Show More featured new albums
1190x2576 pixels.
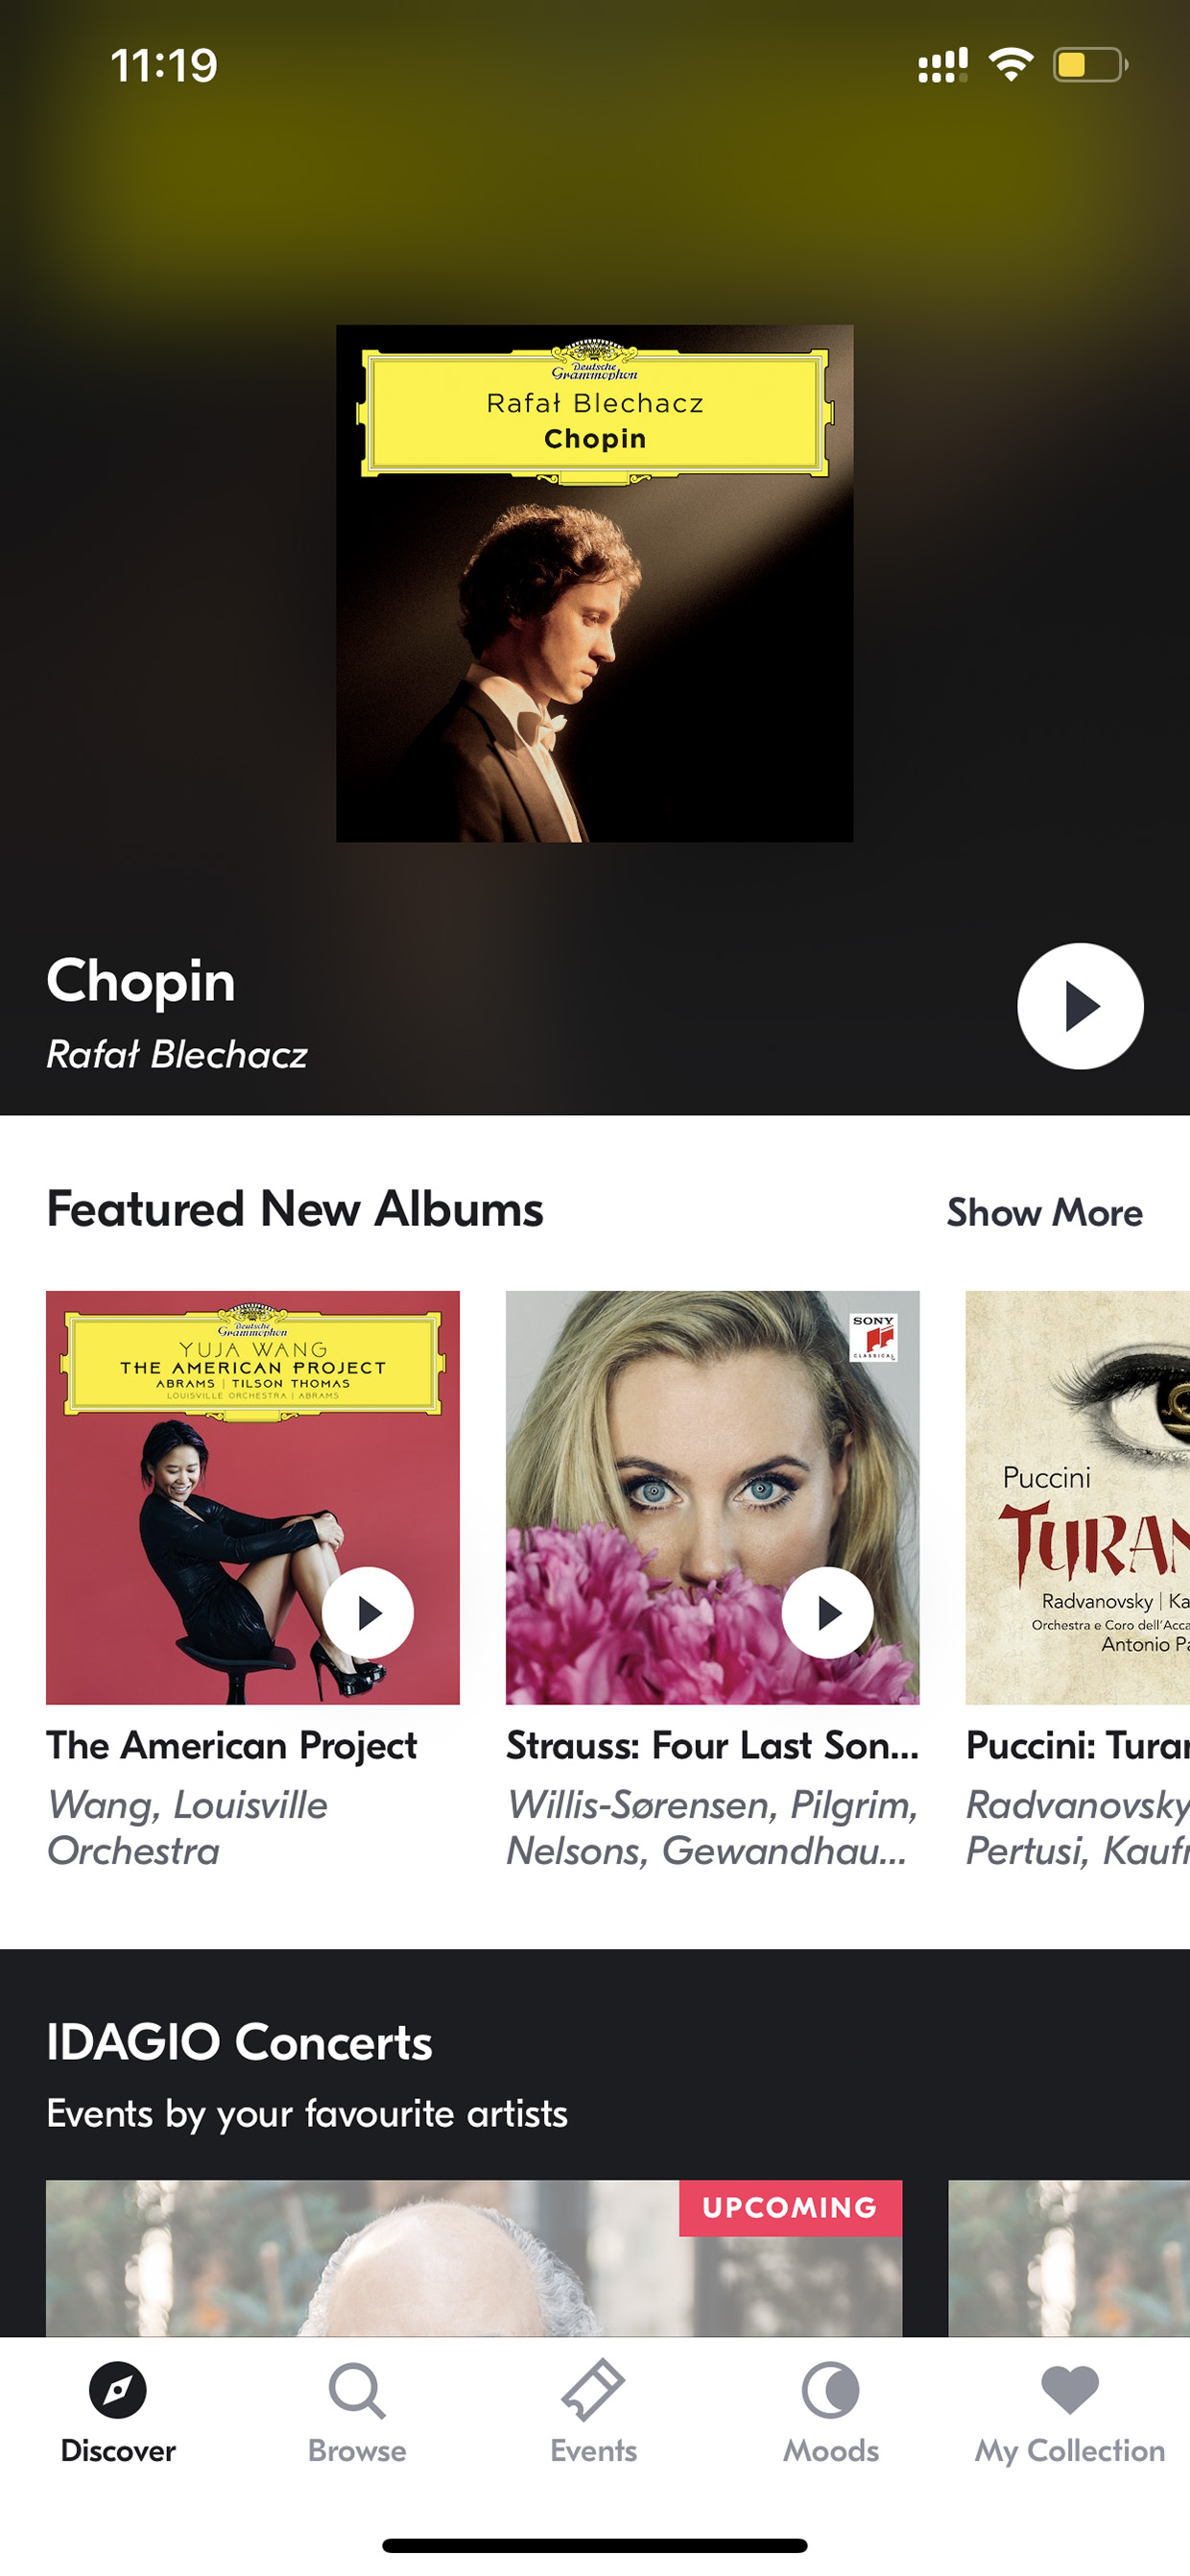click(x=1044, y=1212)
